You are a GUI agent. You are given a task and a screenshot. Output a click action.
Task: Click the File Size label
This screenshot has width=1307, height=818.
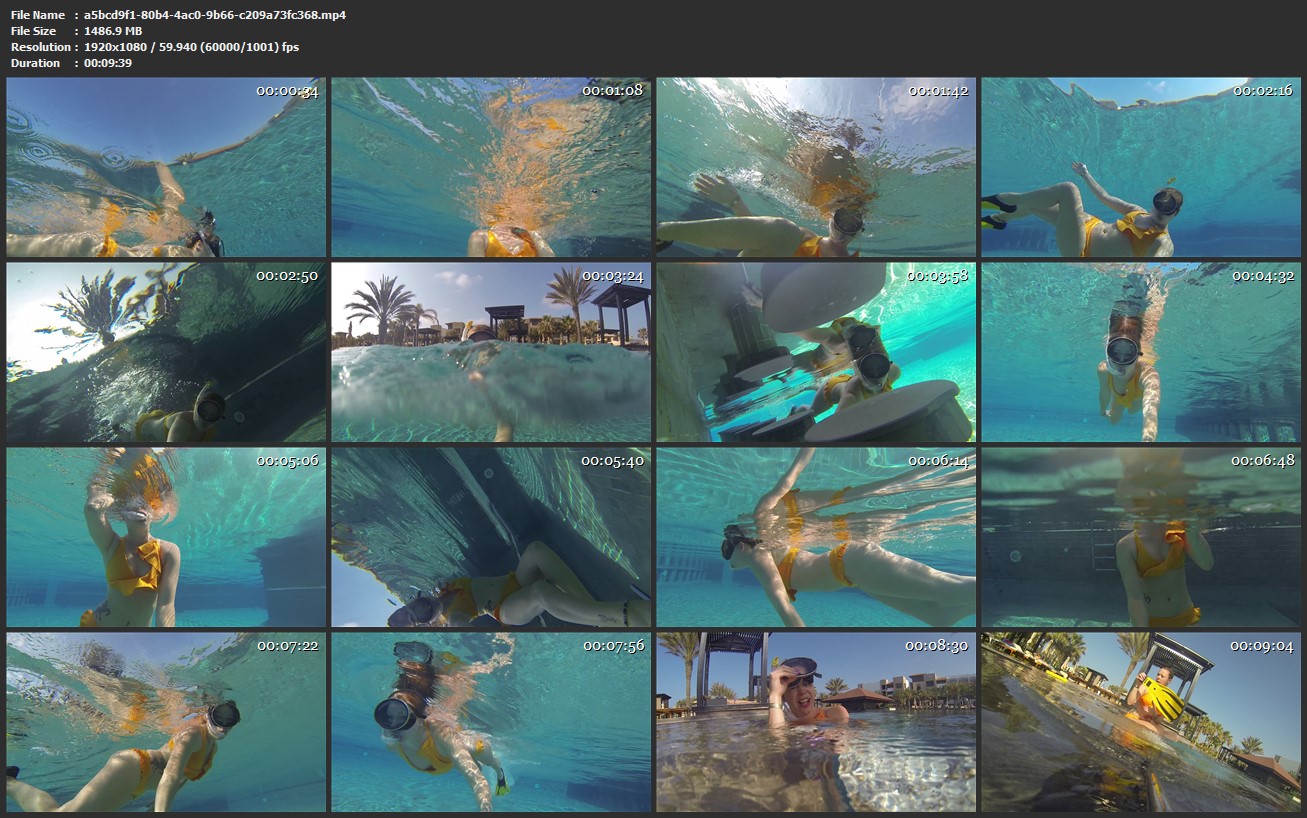[x=35, y=31]
